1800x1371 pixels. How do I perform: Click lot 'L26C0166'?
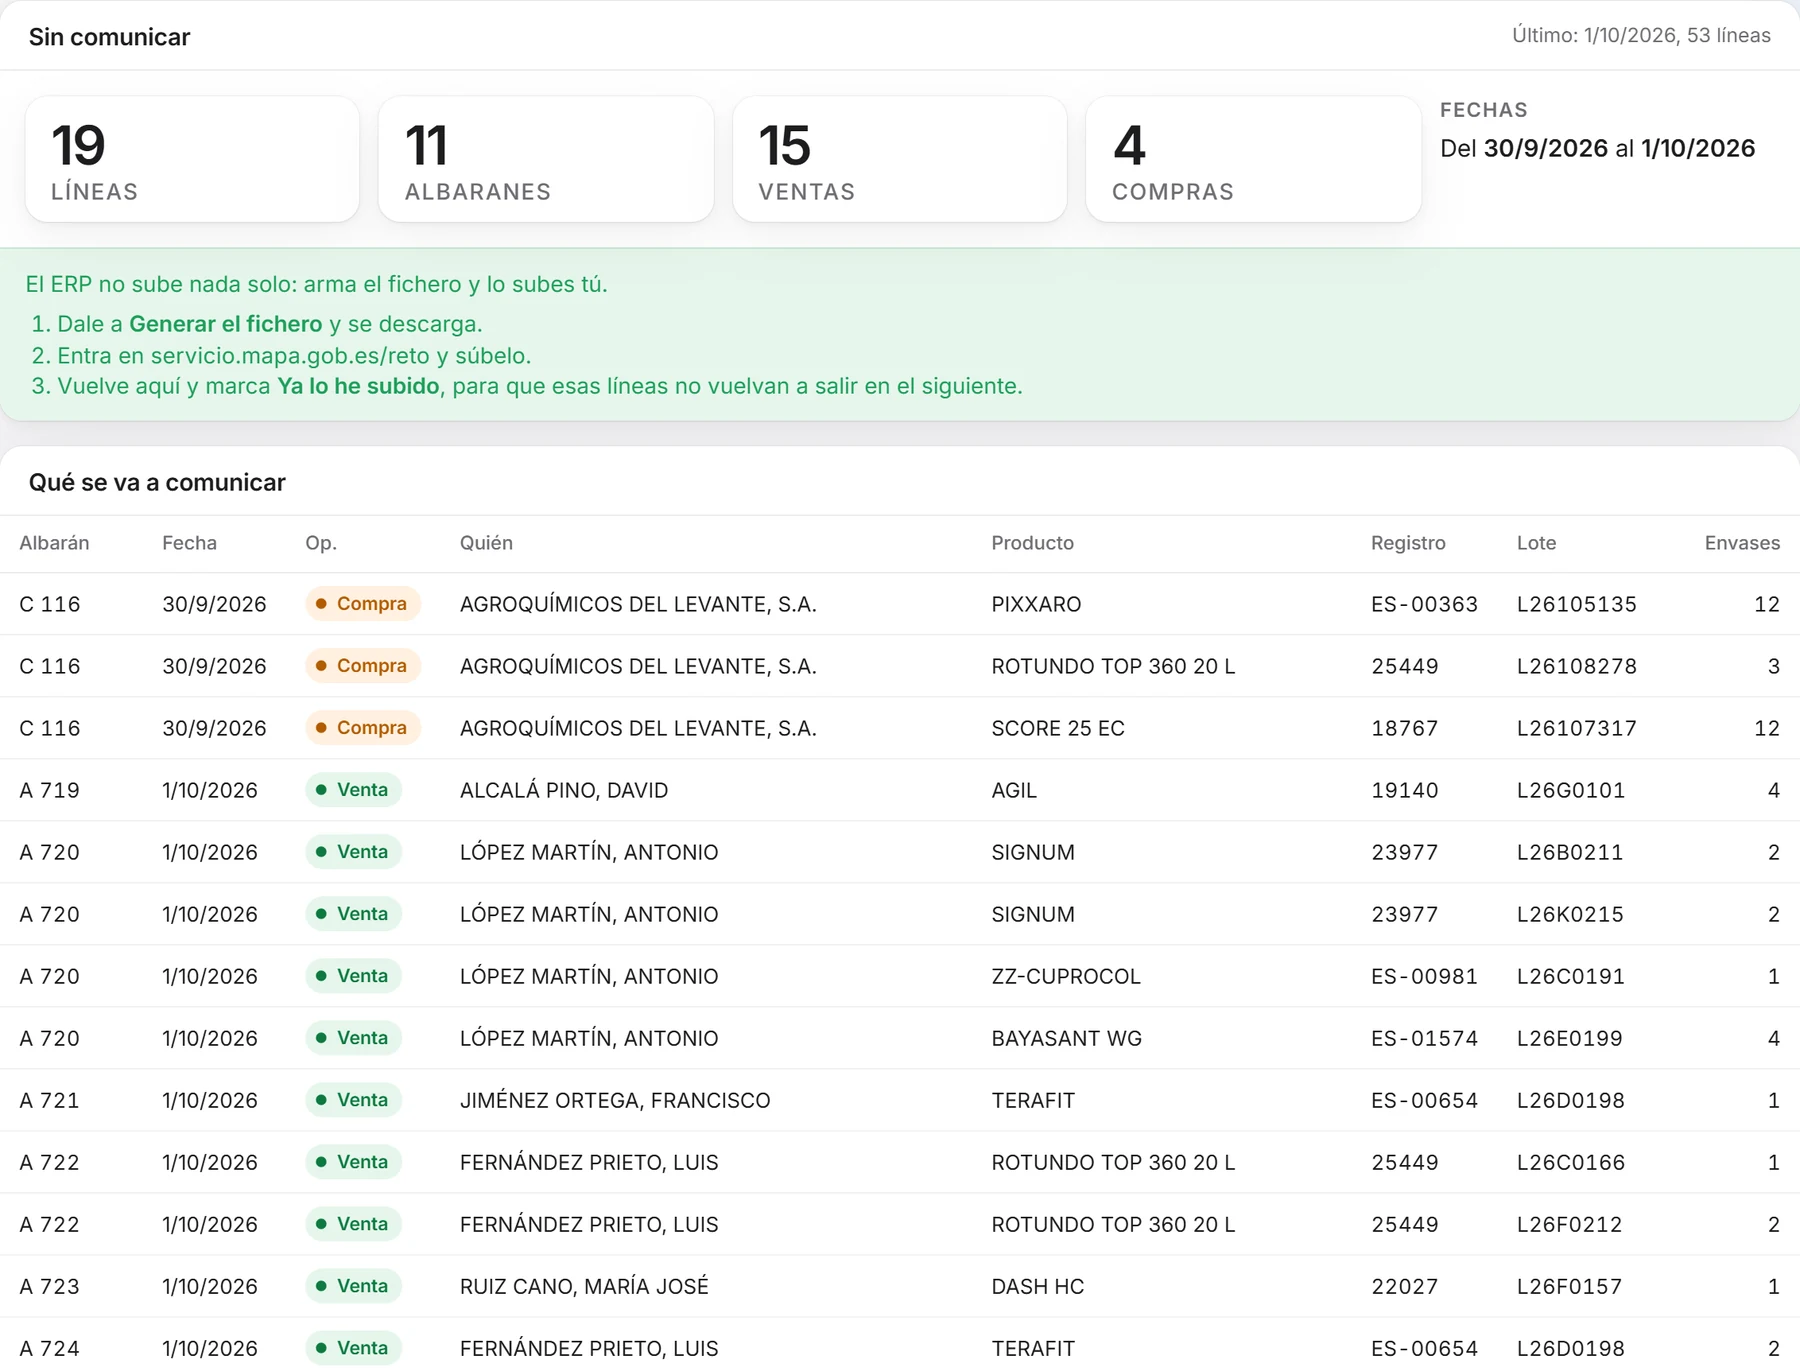click(1570, 1162)
